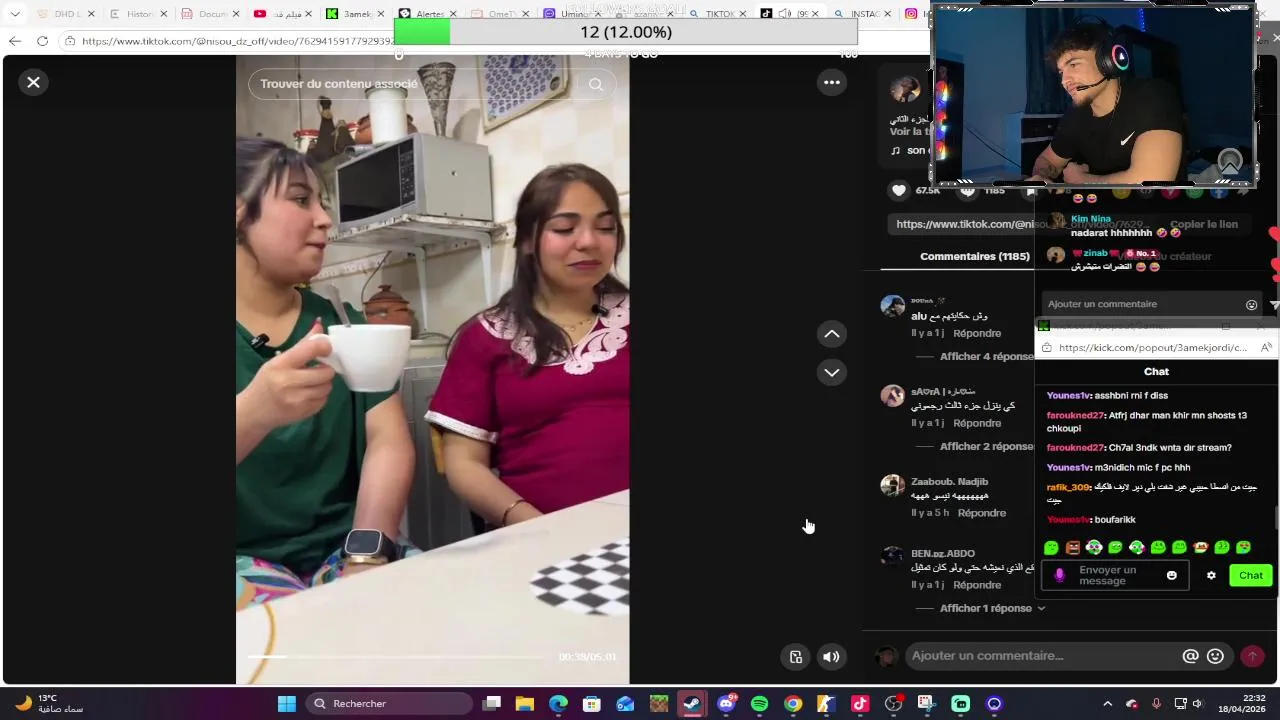
Task: Open Spotify from the taskbar
Action: click(x=759, y=704)
